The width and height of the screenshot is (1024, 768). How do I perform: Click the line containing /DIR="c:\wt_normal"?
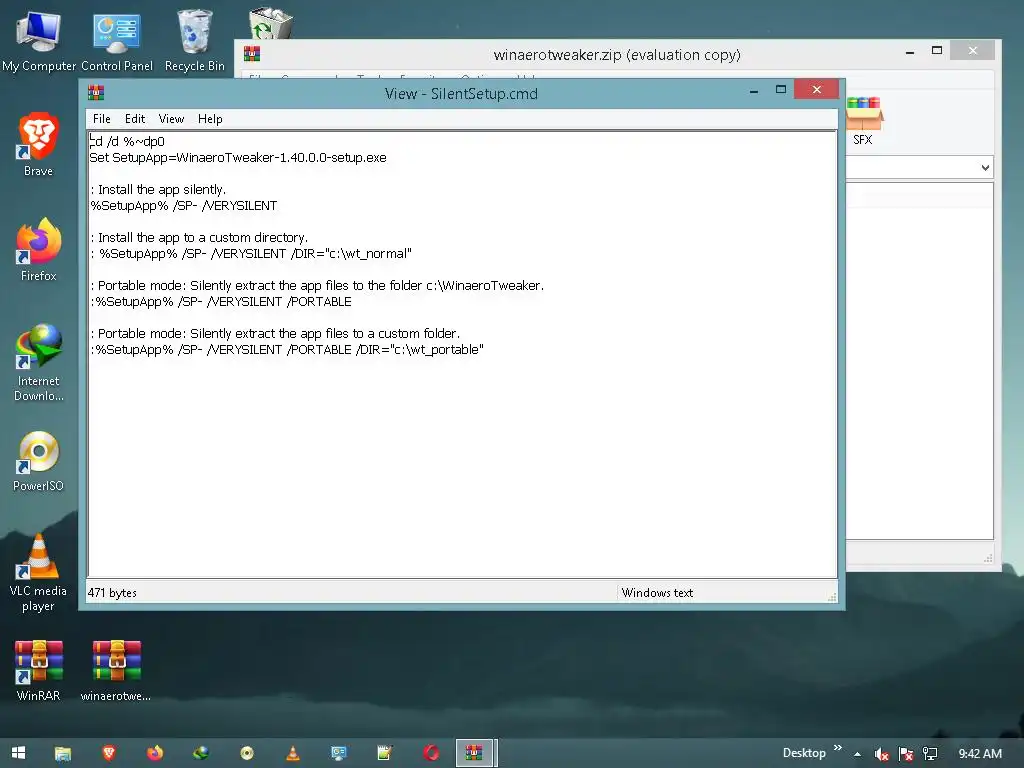[251, 253]
